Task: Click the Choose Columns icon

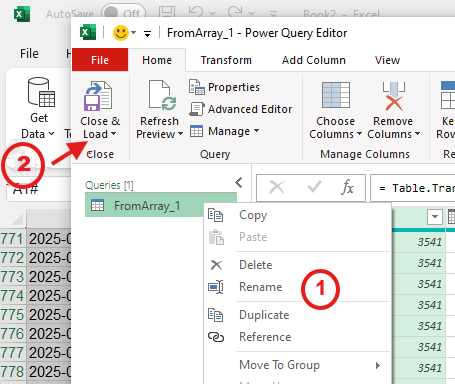Action: 336,95
